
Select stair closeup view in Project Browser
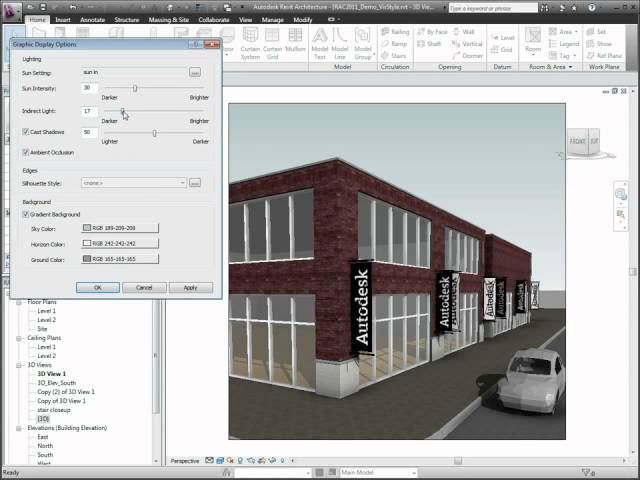click(54, 410)
